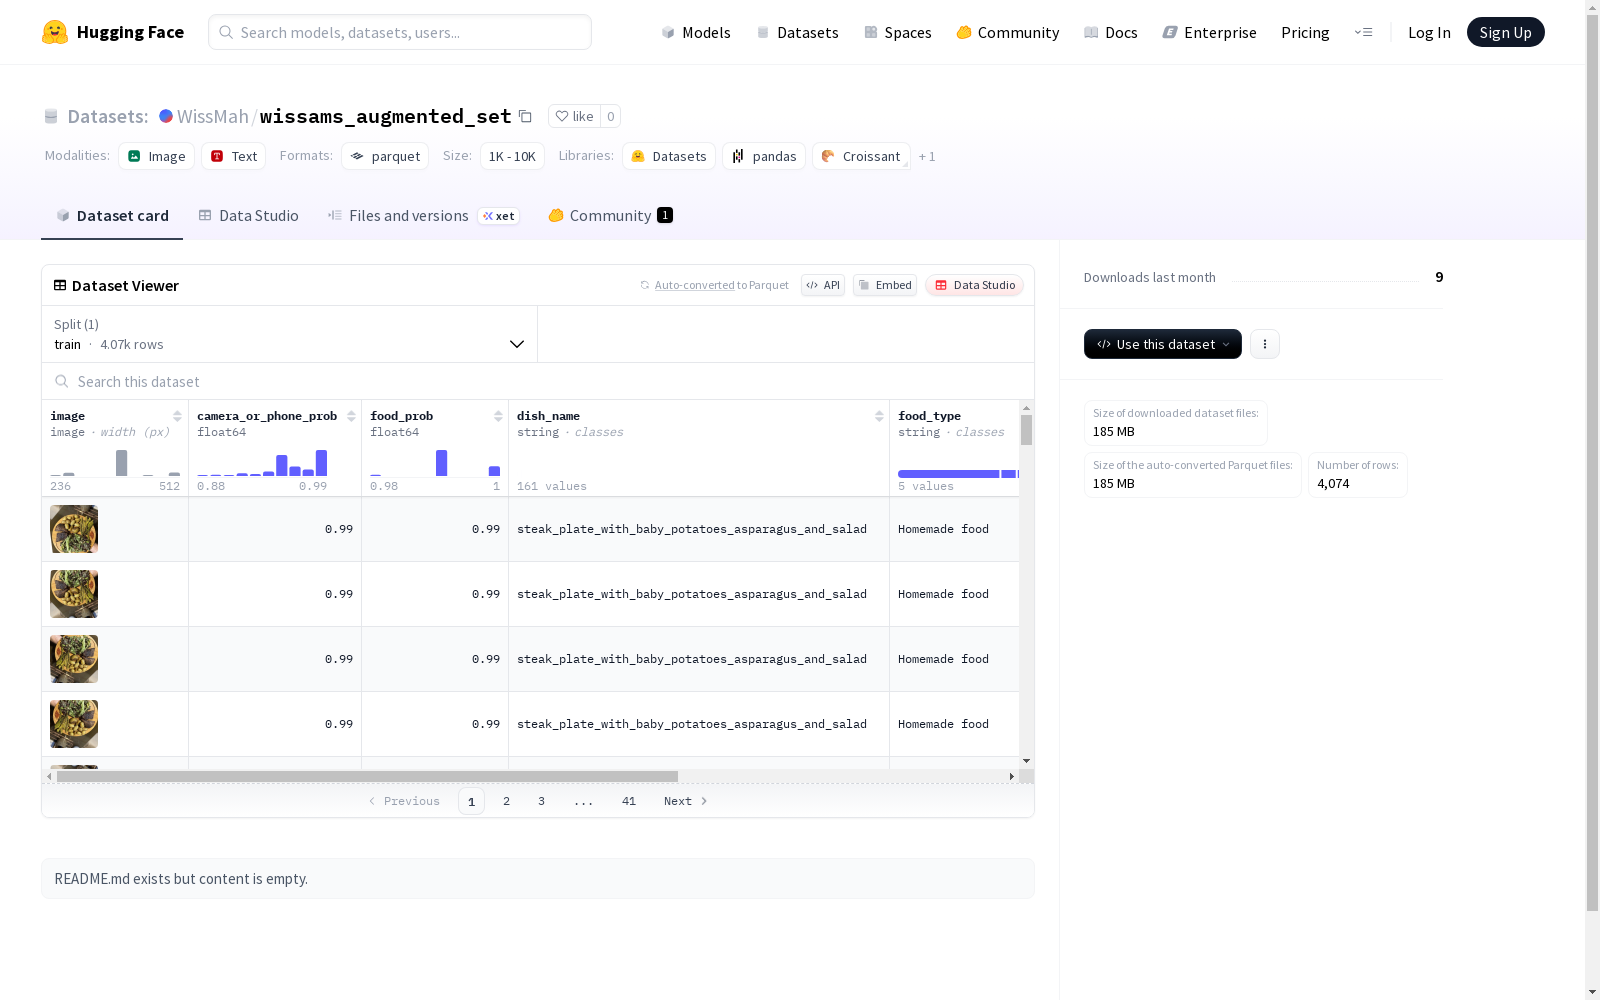Go to page 3 of dataset viewer
Viewport: 1600px width, 1000px height.
tap(541, 801)
